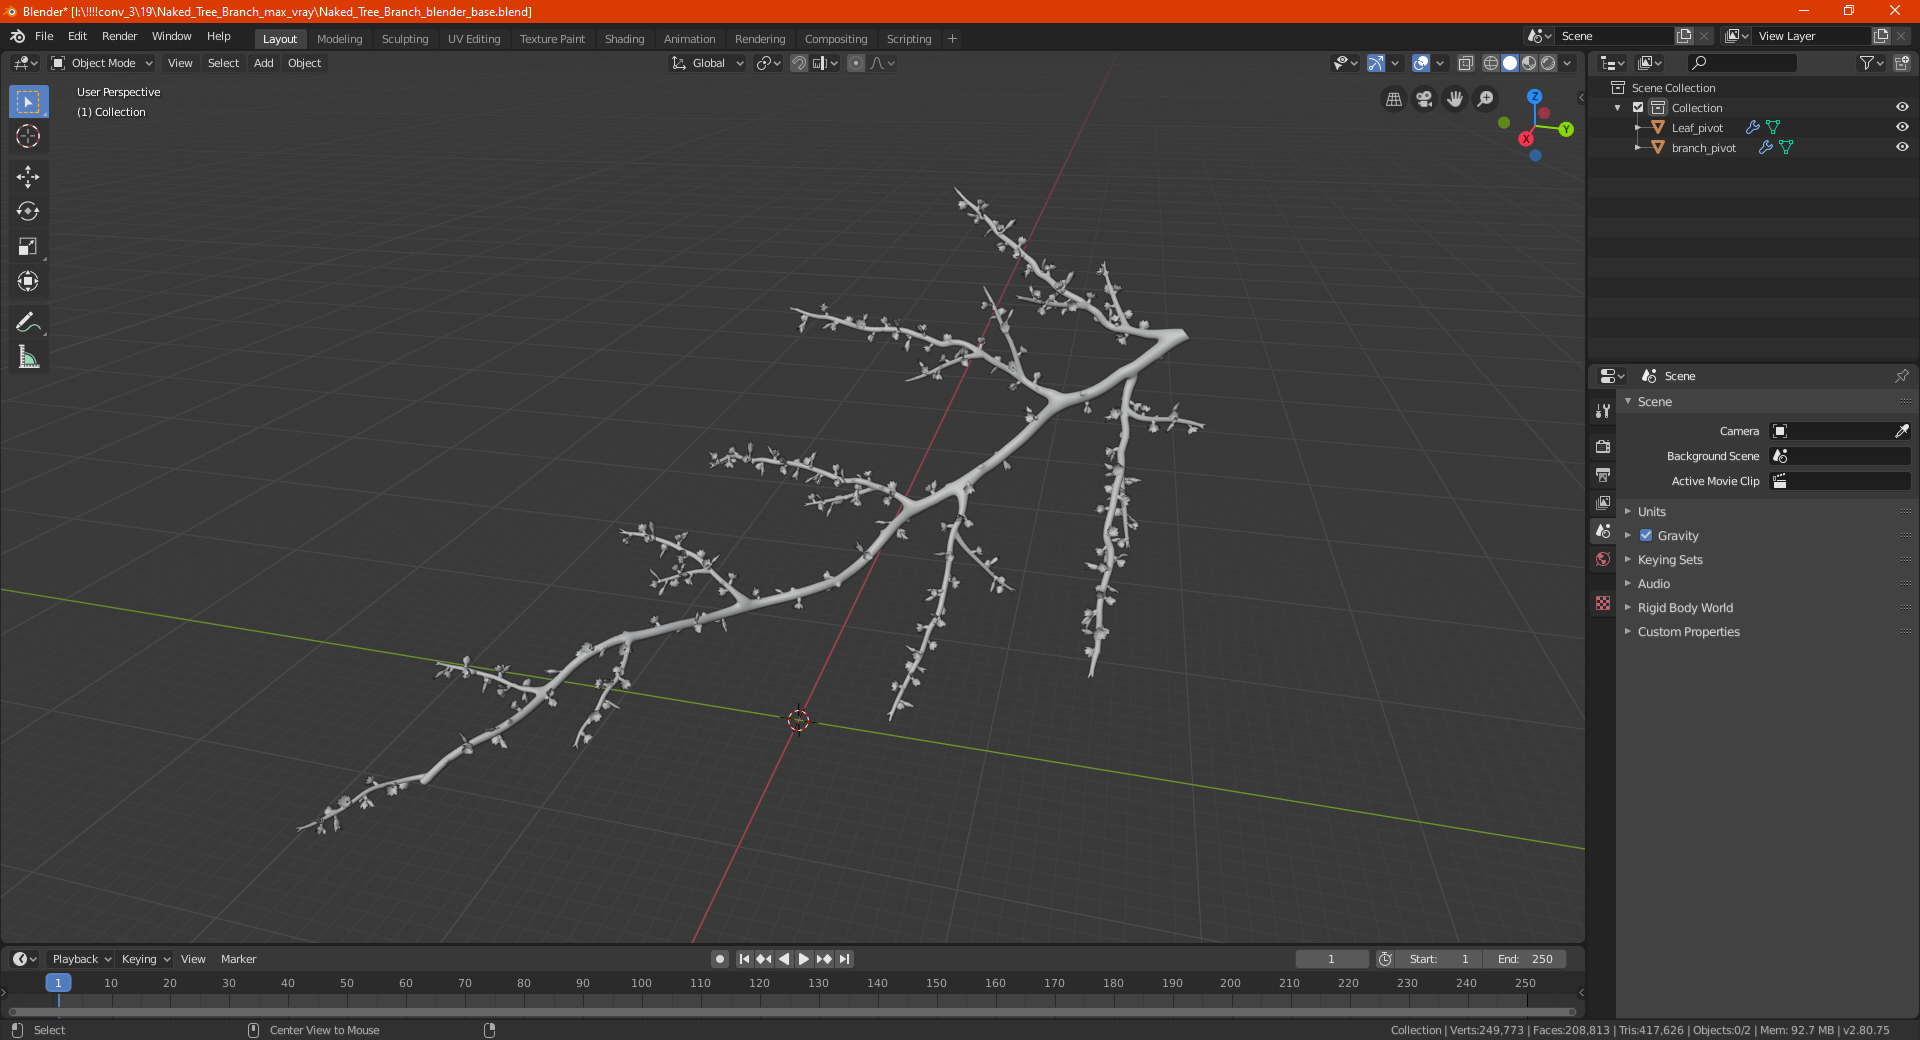This screenshot has width=1920, height=1040.
Task: Select the Transform tool
Action: tap(28, 282)
